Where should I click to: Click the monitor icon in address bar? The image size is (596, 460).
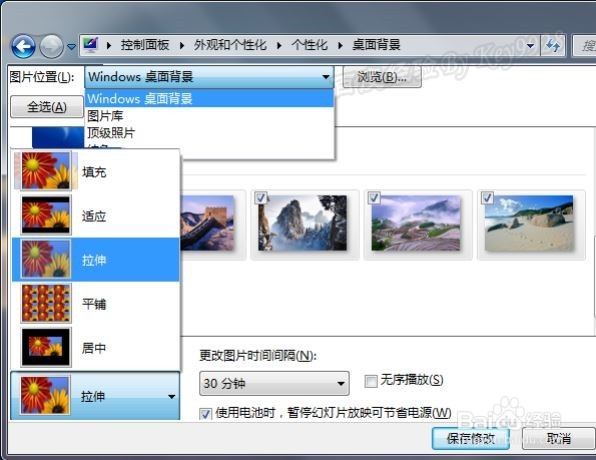(x=91, y=45)
